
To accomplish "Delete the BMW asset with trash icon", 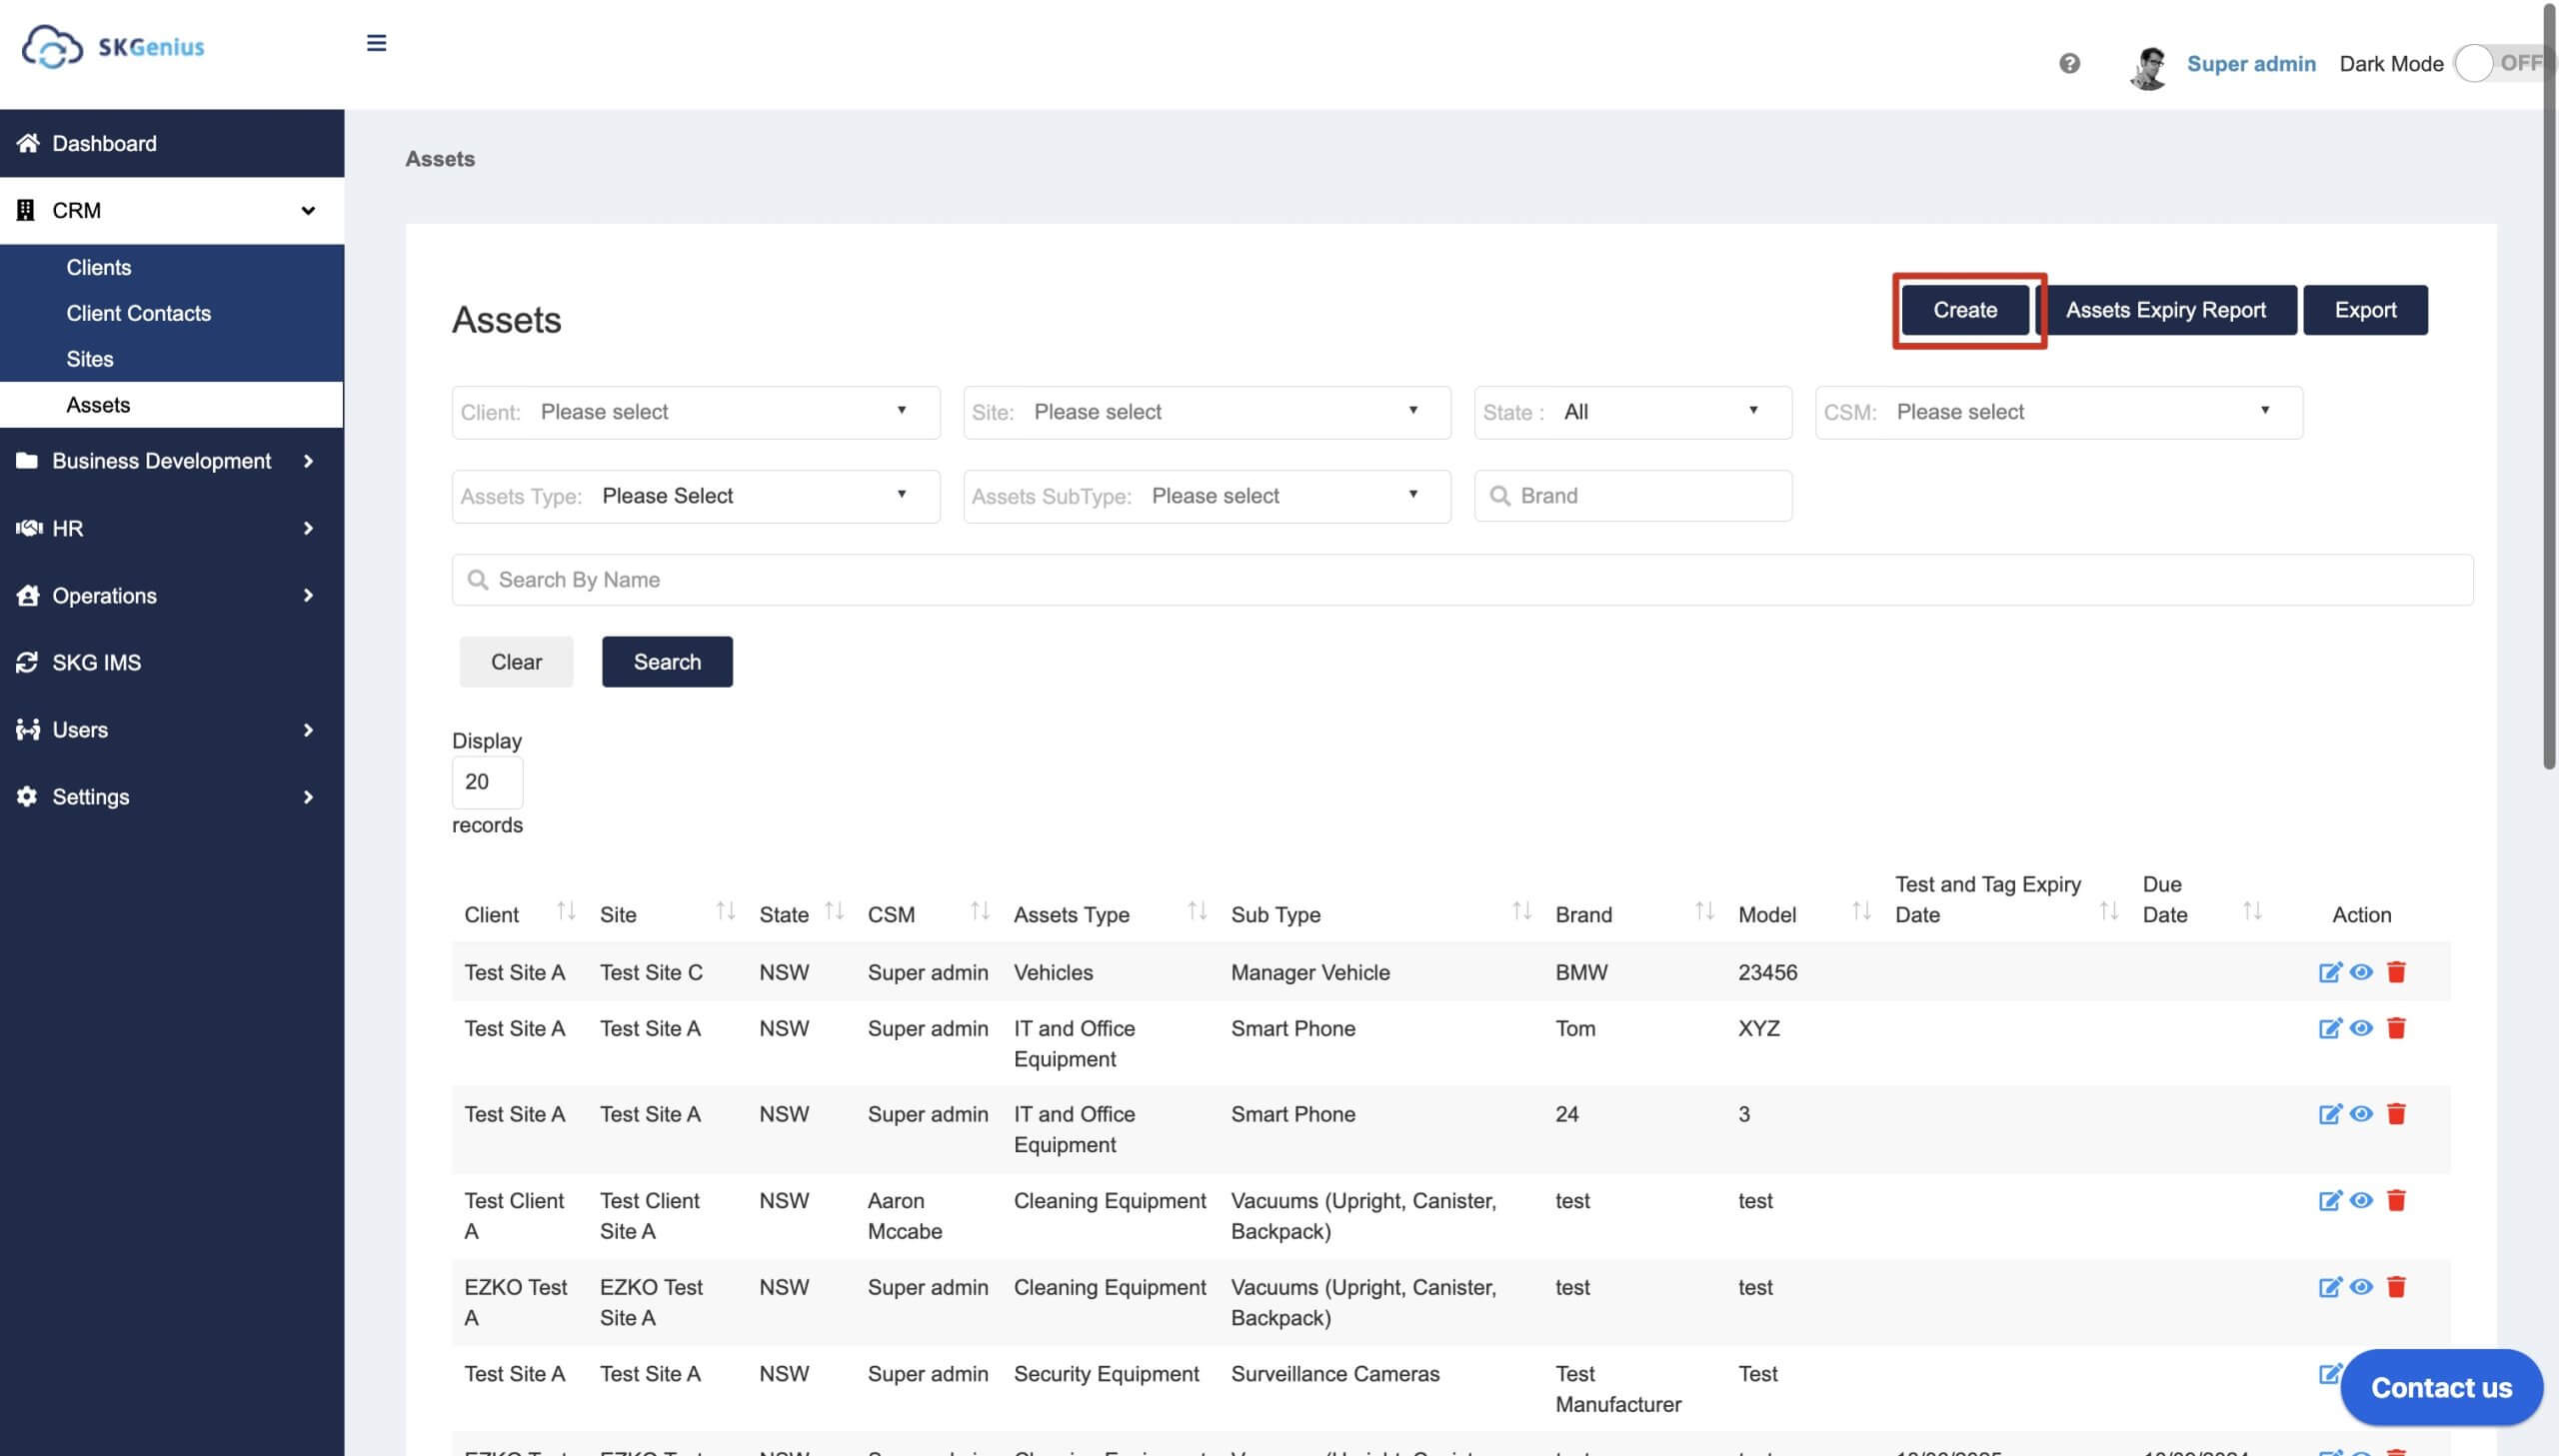I will click(2396, 972).
